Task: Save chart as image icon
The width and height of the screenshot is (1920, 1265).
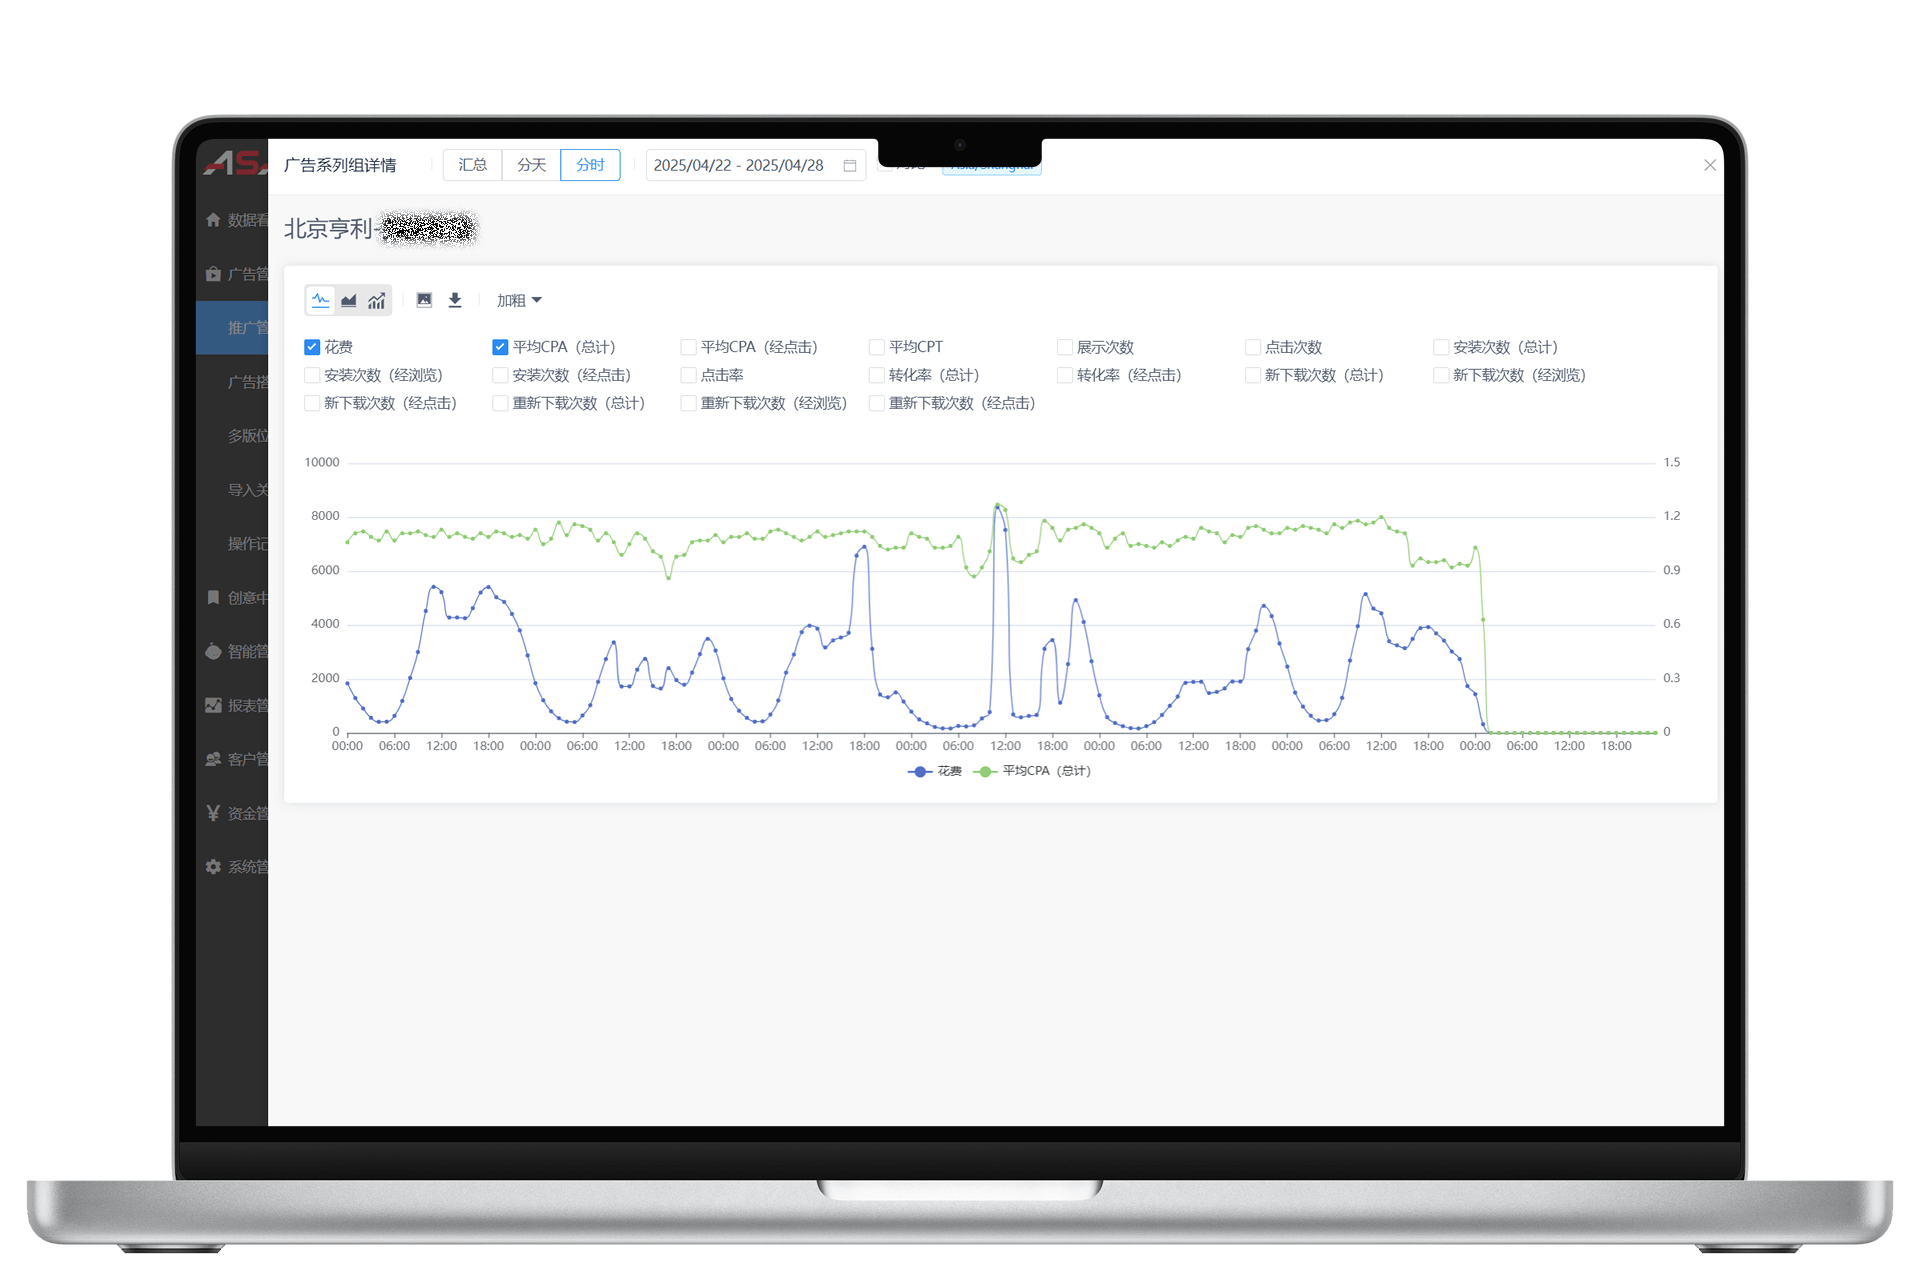Action: [424, 300]
